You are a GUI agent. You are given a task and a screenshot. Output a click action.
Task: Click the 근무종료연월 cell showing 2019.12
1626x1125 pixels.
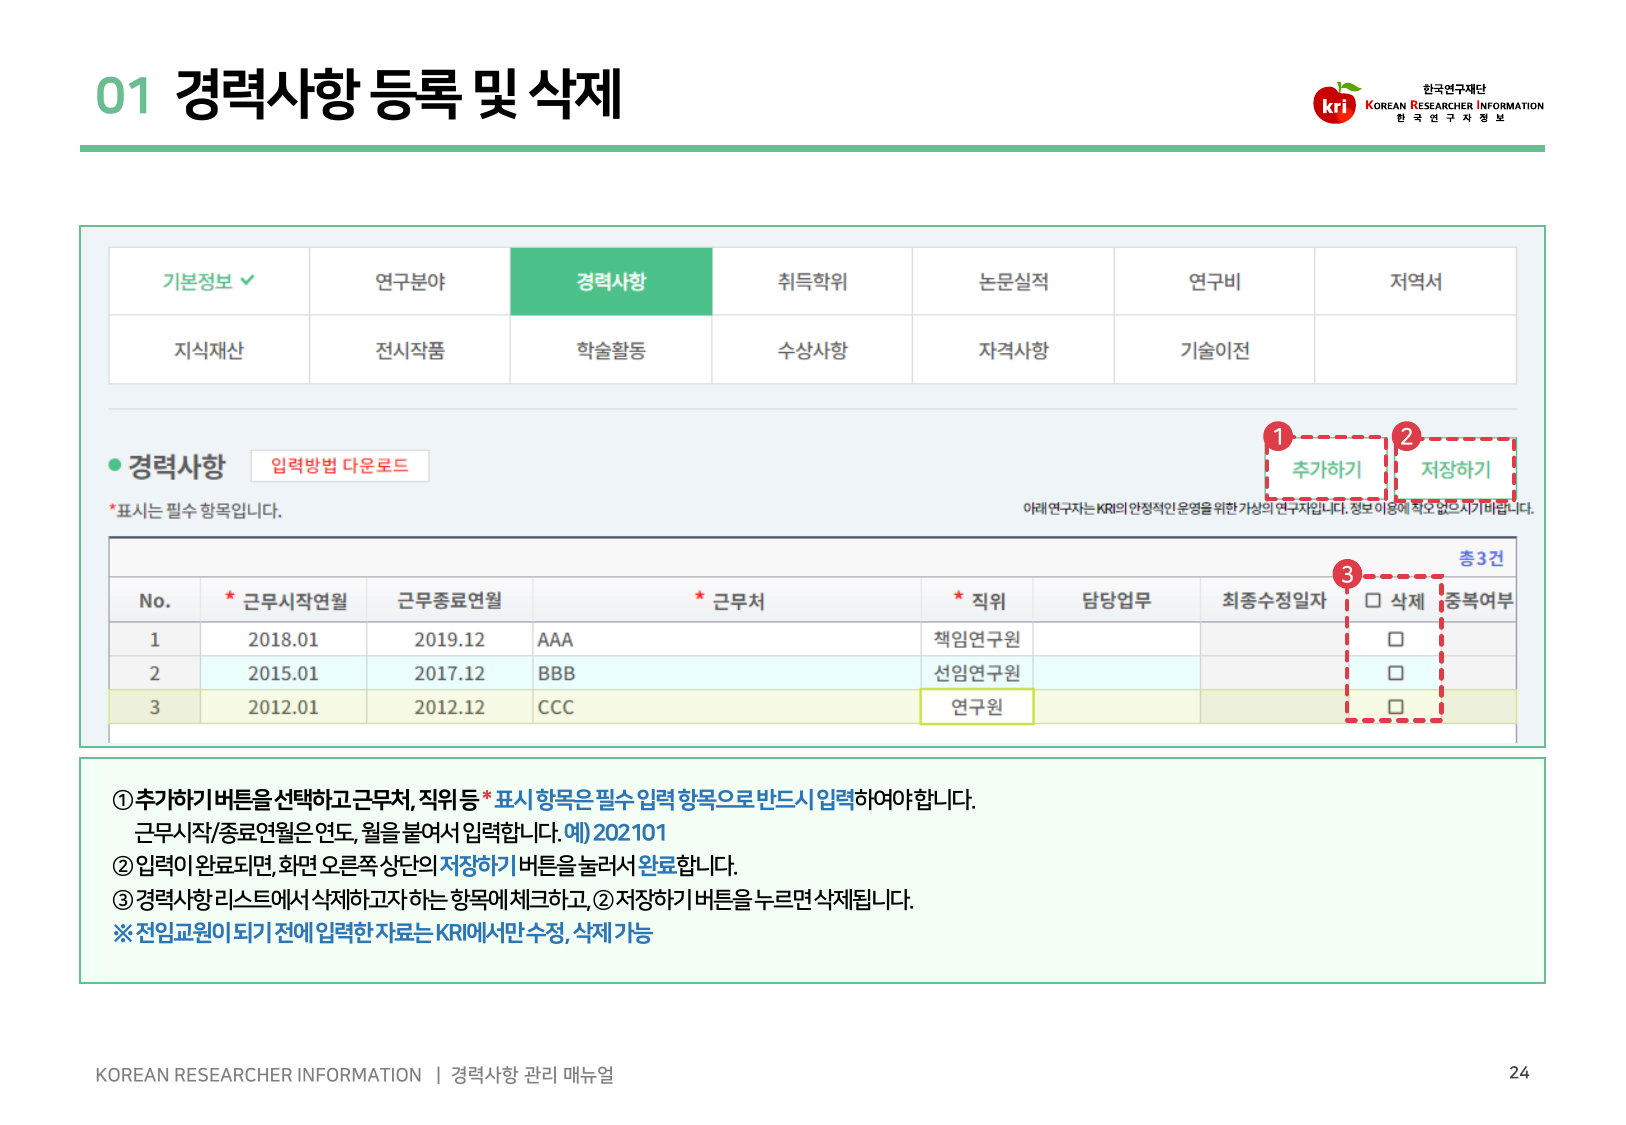449,639
